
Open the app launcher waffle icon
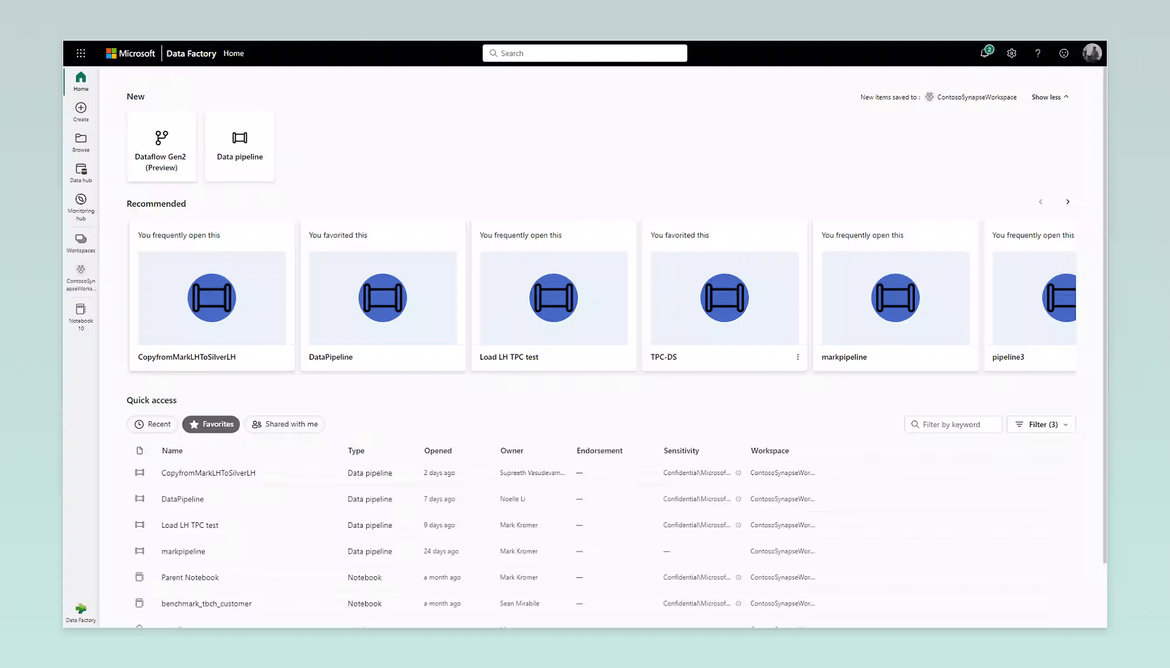click(x=81, y=53)
